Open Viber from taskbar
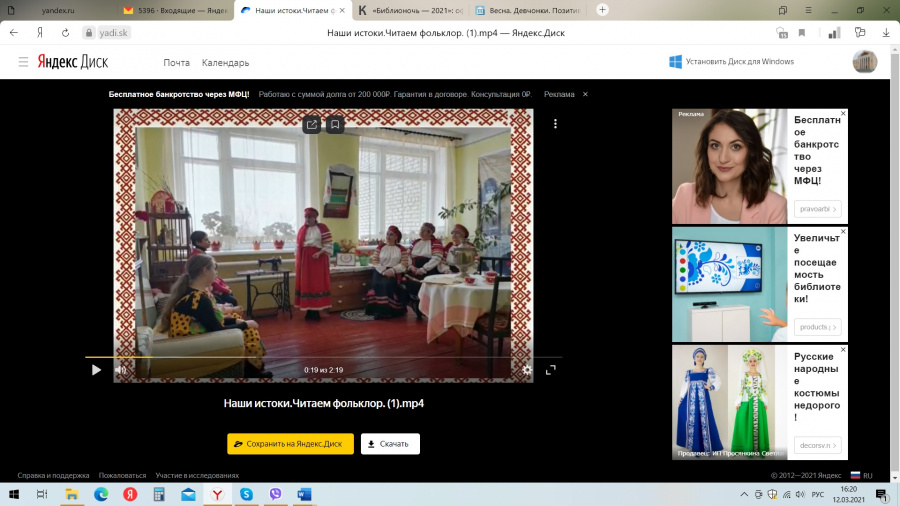This screenshot has height=506, width=900. point(276,494)
